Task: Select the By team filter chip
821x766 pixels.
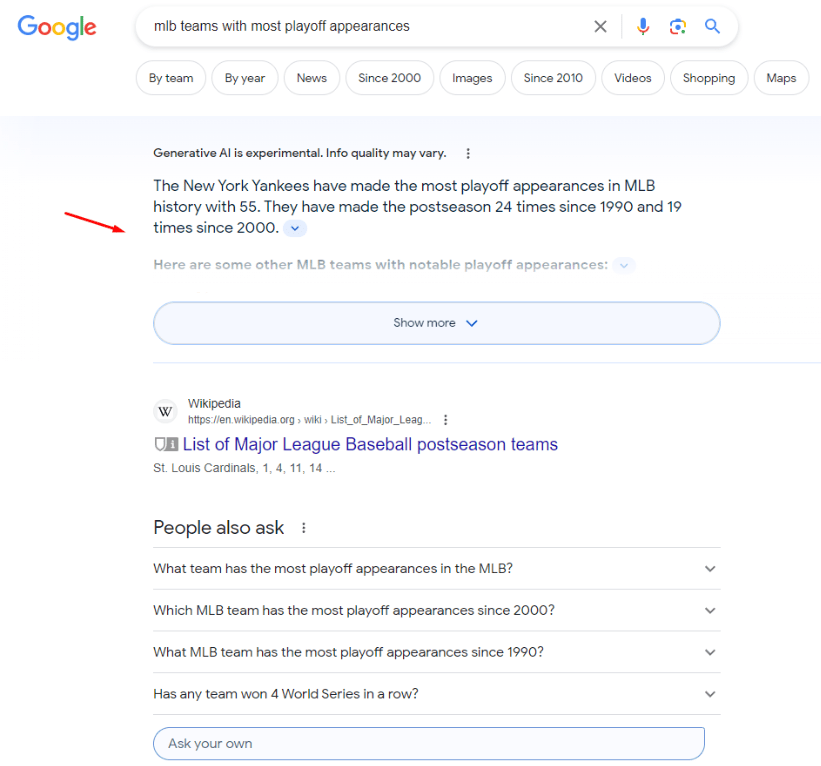Action: (x=171, y=78)
